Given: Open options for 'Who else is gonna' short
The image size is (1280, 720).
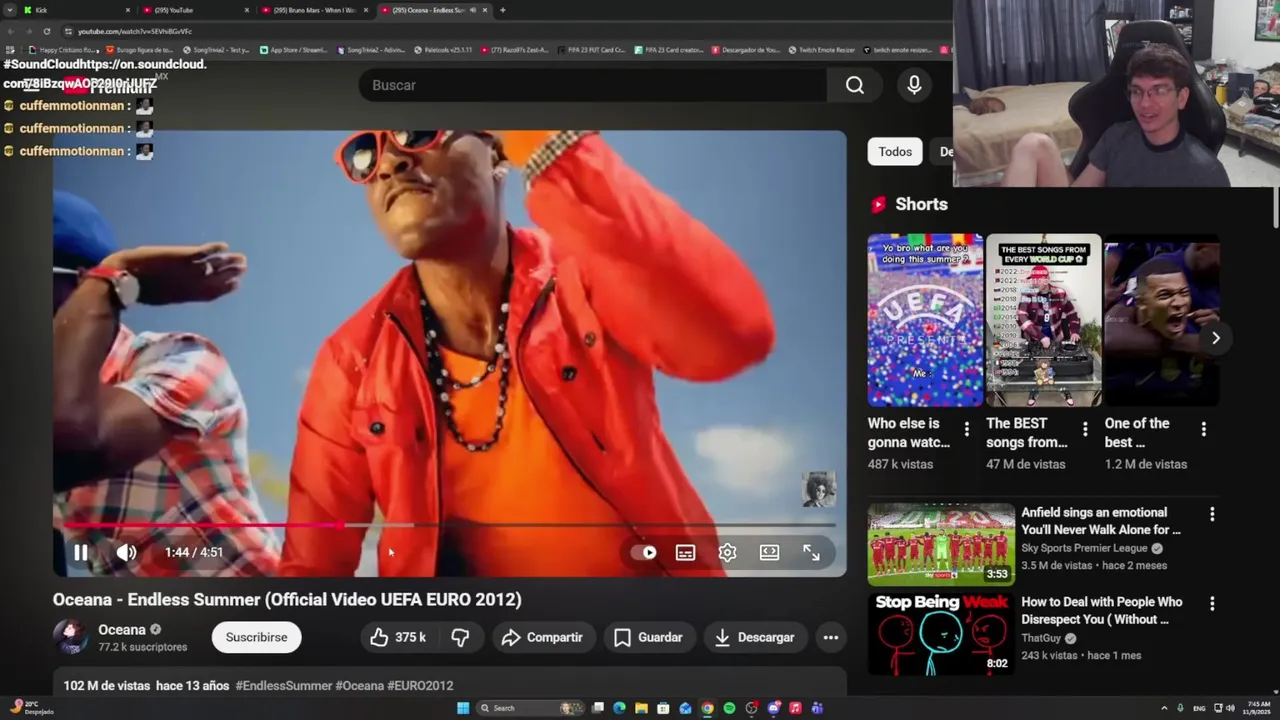Looking at the screenshot, I should [966, 429].
